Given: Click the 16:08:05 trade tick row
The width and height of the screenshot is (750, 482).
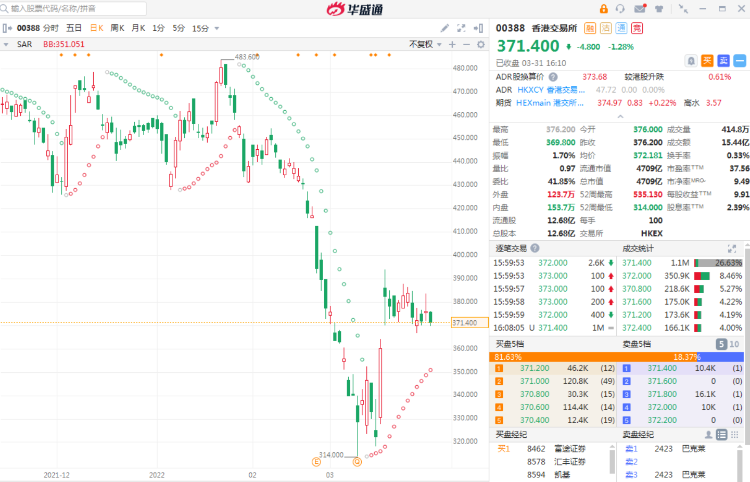Looking at the screenshot, I should [553, 328].
